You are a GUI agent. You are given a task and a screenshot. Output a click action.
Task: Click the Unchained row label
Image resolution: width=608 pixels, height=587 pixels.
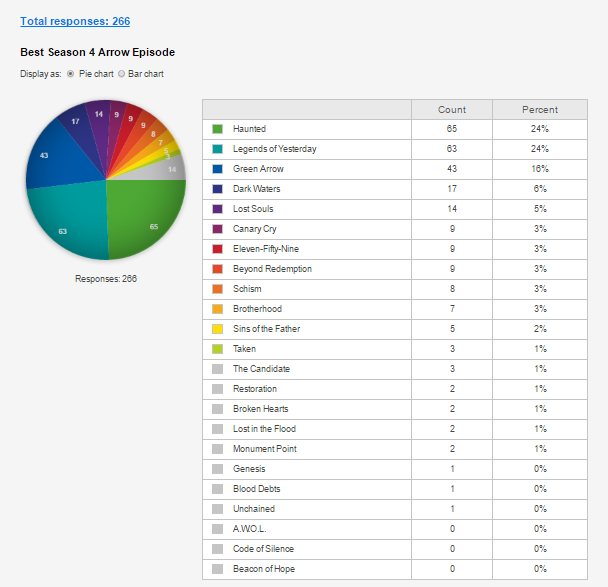[x=254, y=509]
